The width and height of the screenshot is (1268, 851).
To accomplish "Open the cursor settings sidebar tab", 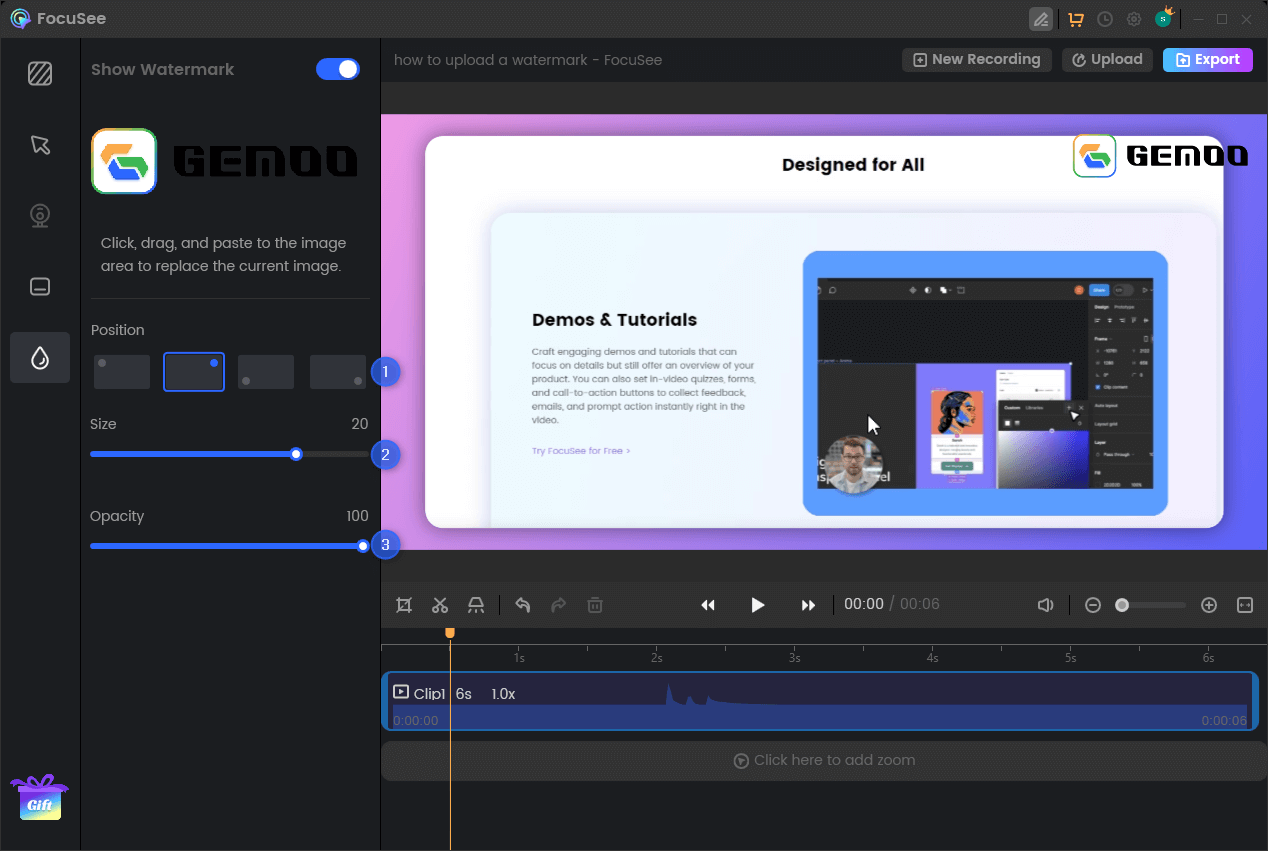I will [40, 145].
